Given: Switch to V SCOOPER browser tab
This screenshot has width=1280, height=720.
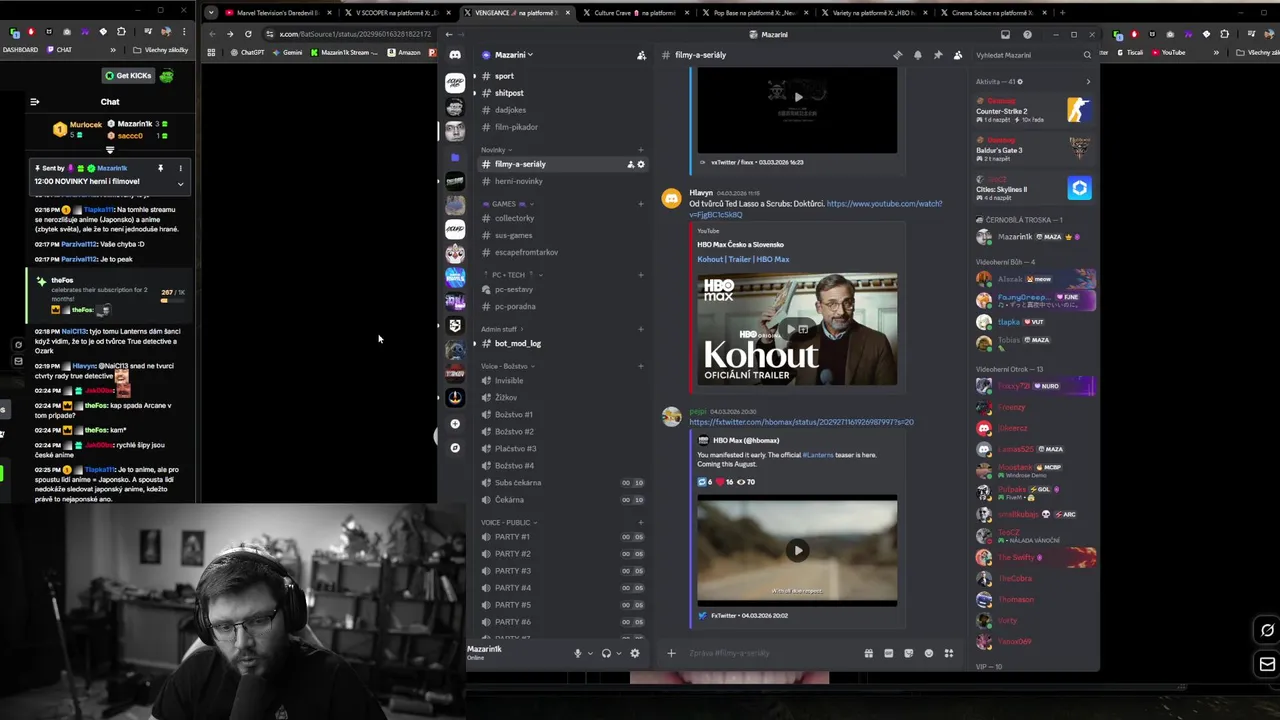Looking at the screenshot, I should 396,13.
